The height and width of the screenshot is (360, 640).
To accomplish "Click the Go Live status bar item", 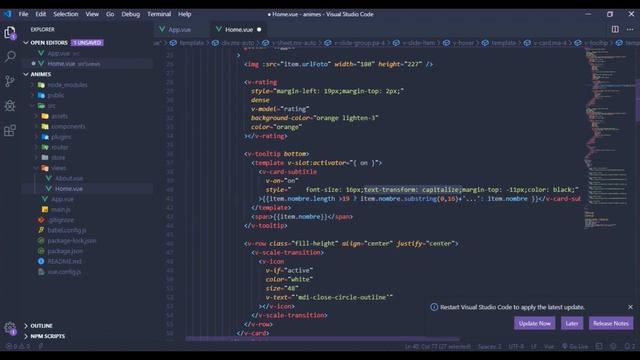I will (575, 347).
